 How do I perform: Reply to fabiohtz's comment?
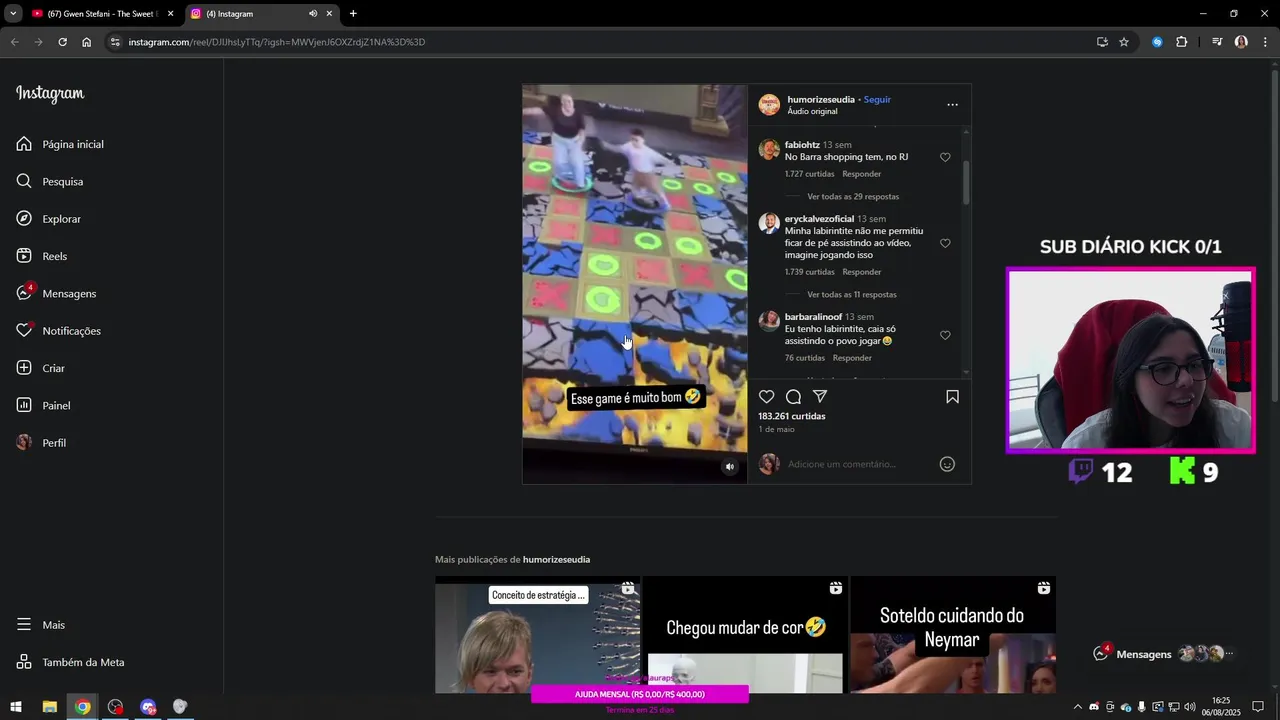[x=861, y=174]
